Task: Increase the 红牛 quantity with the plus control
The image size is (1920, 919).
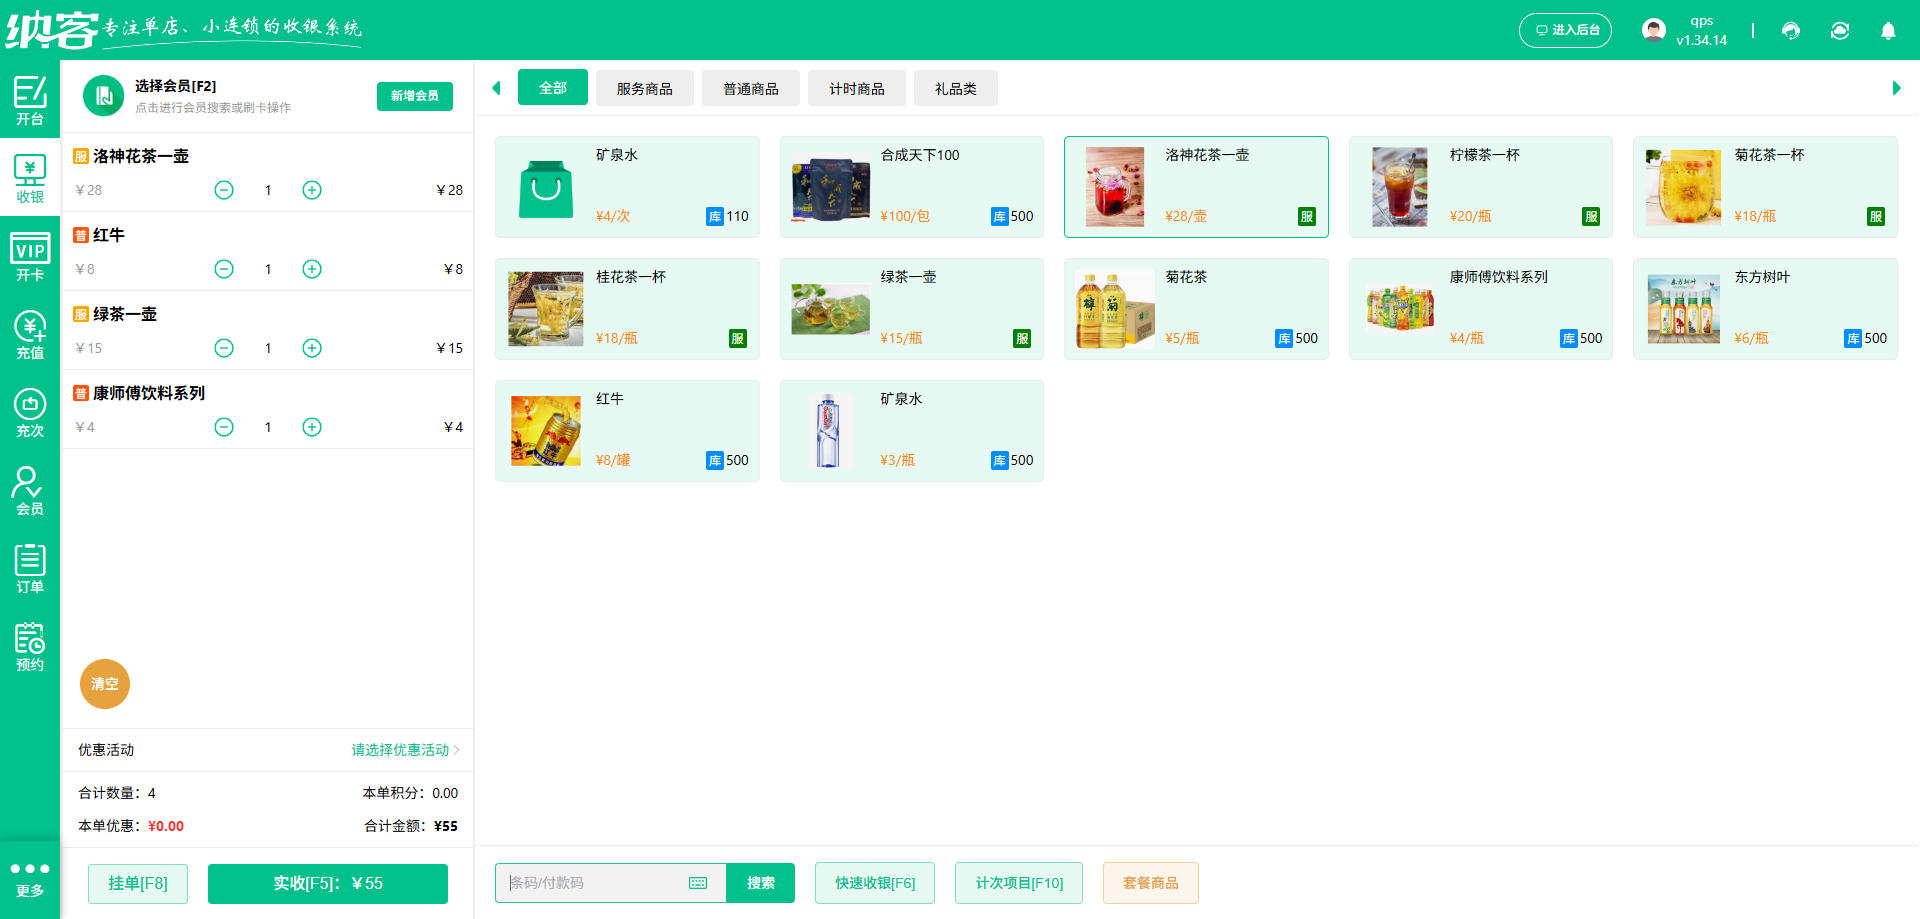Action: click(311, 268)
